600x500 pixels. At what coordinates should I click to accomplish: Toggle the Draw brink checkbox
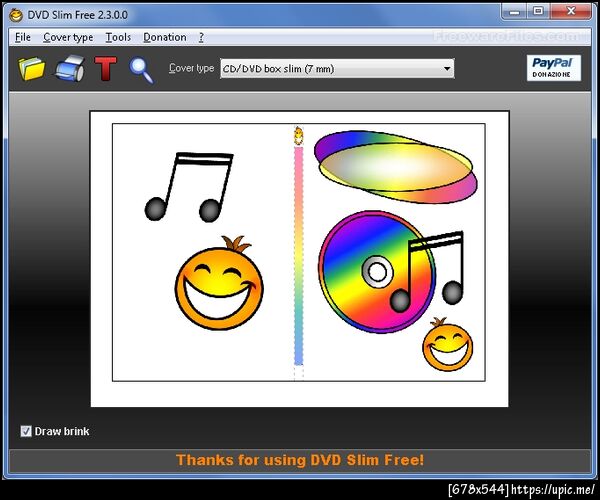(26, 432)
